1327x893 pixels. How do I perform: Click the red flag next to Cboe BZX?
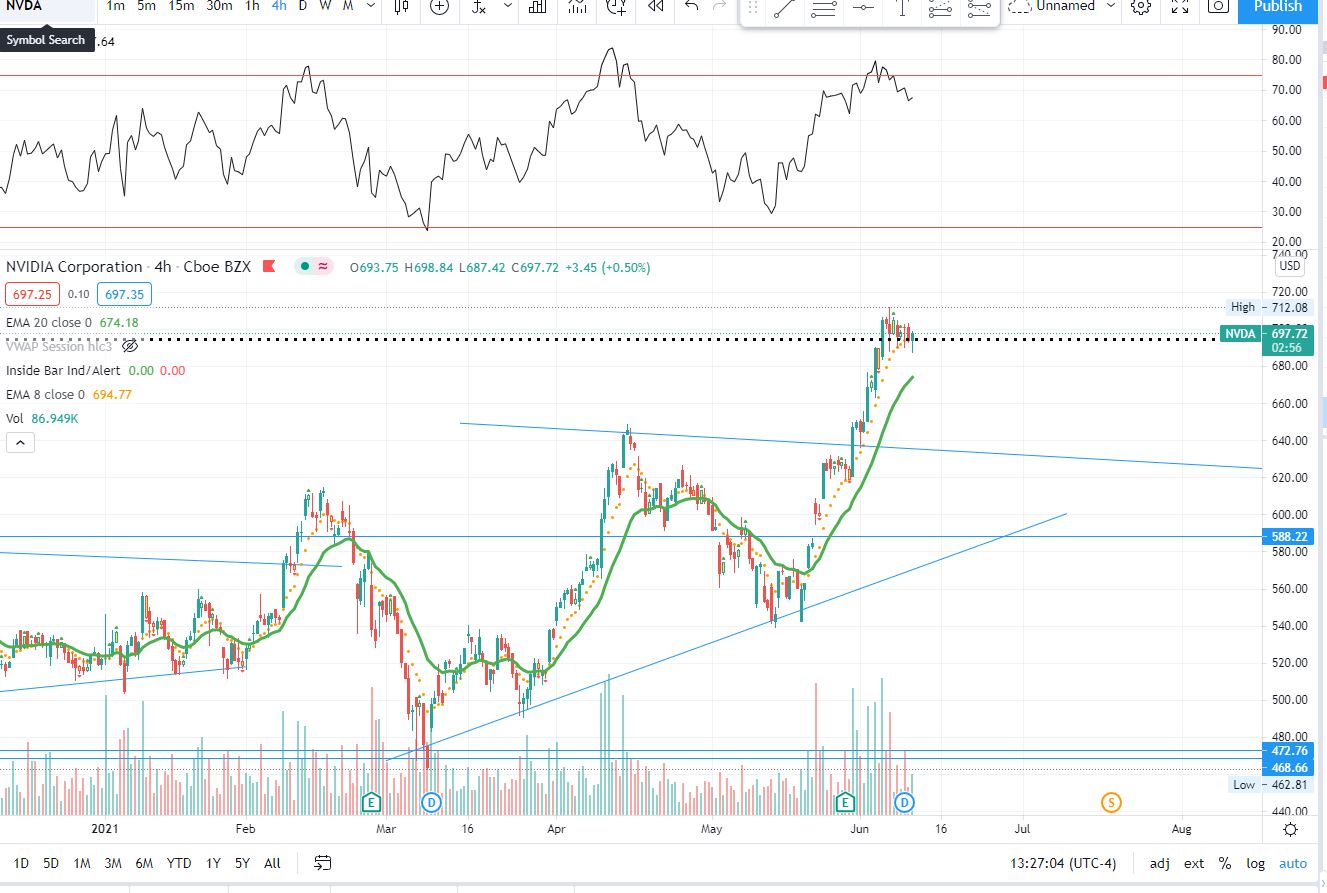268,266
